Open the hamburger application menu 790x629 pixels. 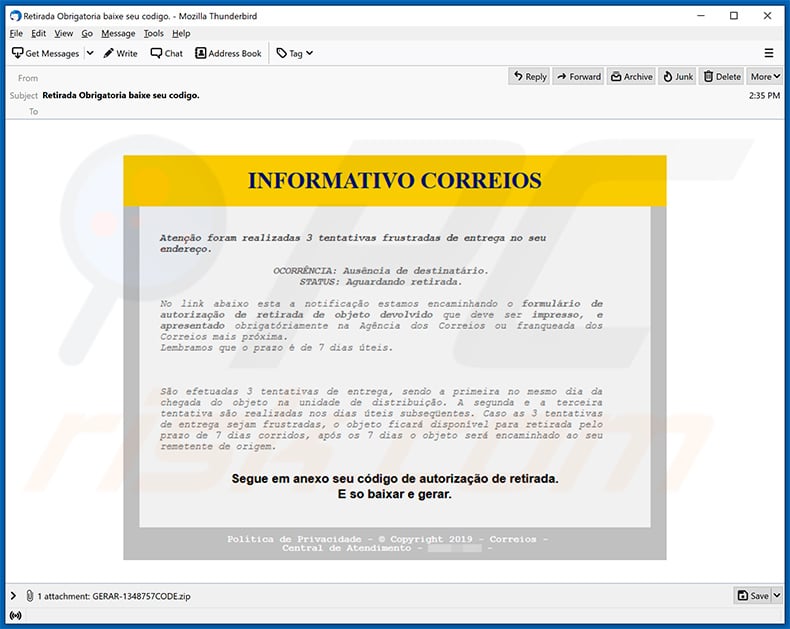pyautogui.click(x=769, y=53)
